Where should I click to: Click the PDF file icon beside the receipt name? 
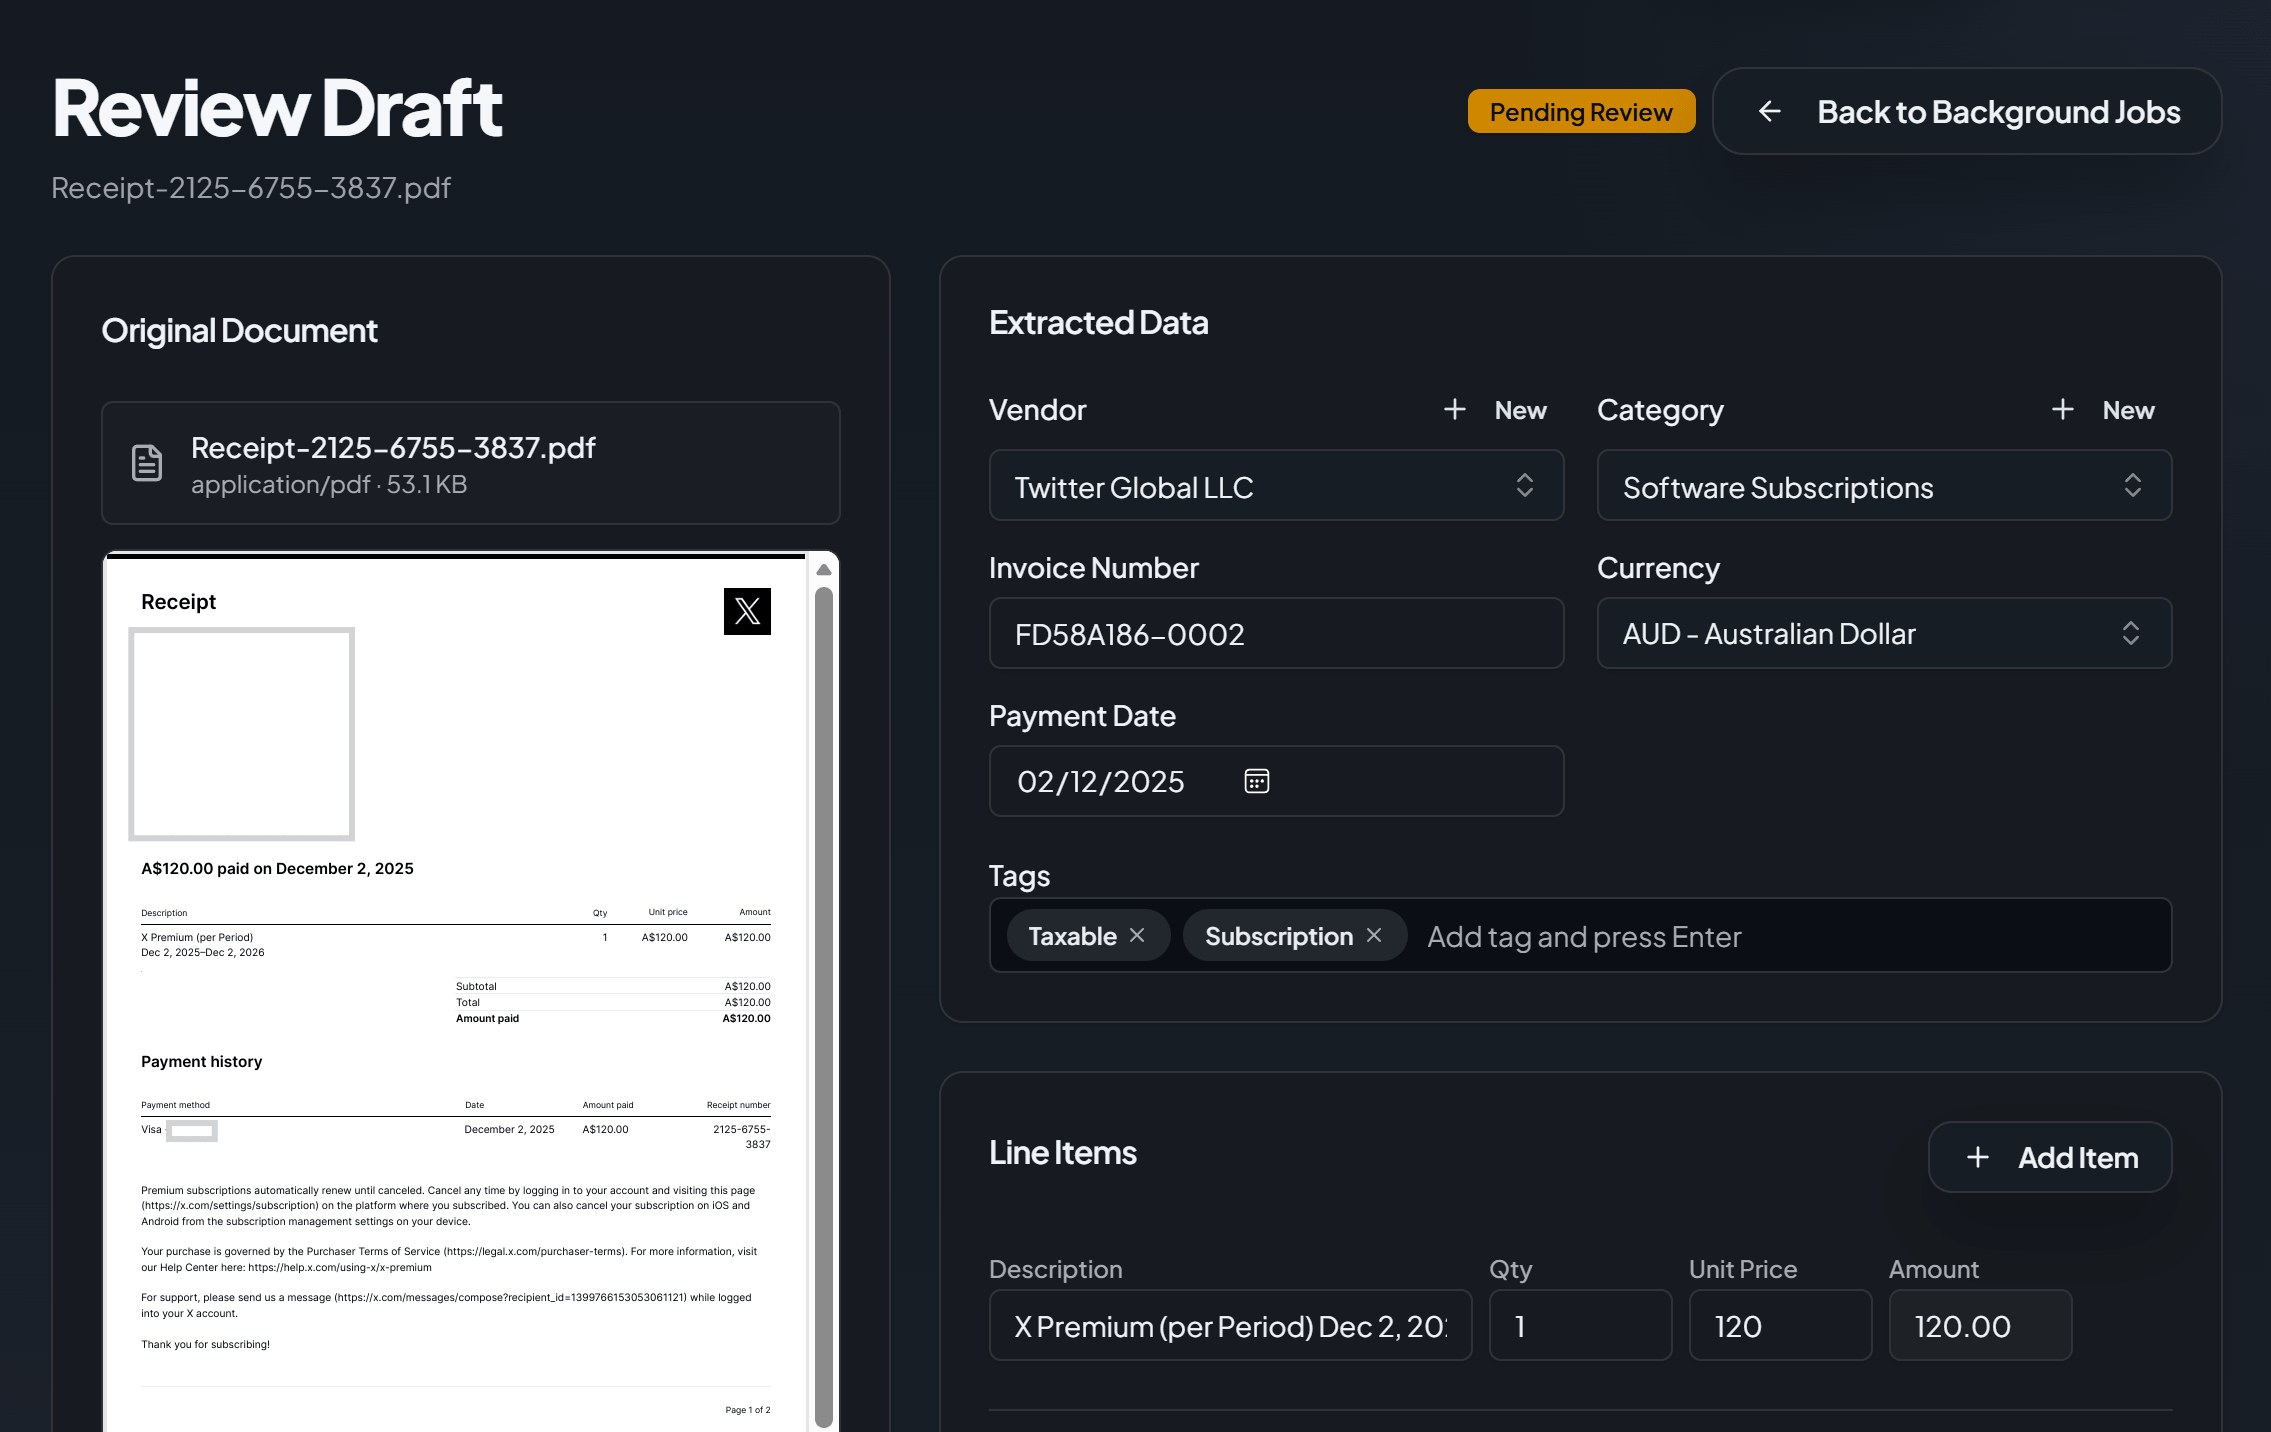click(145, 462)
